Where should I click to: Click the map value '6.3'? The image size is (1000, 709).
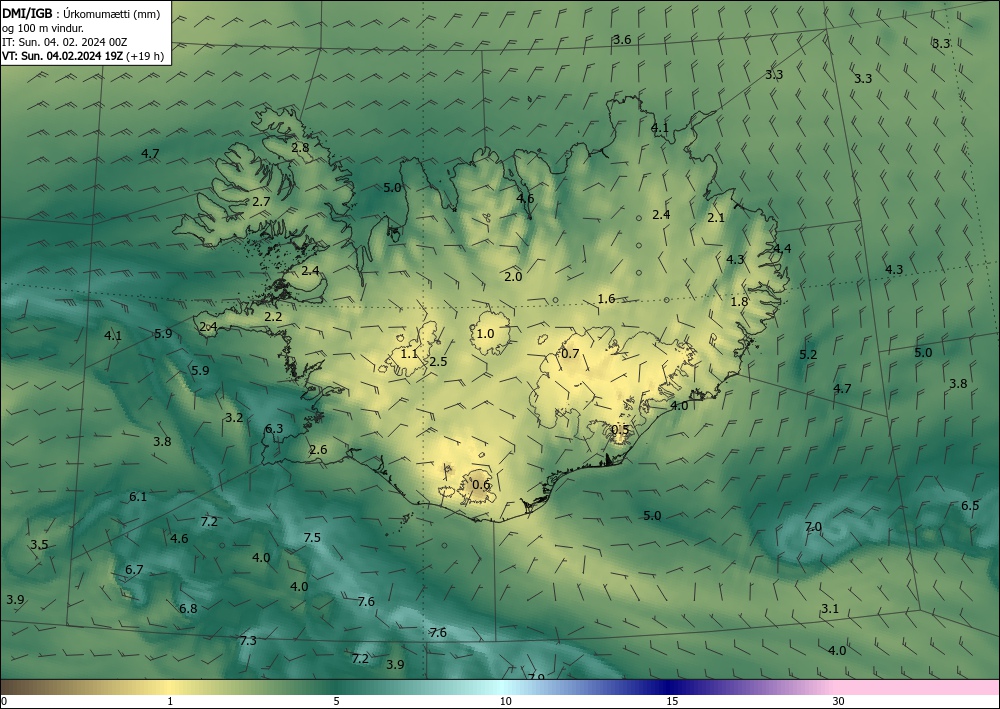point(274,428)
